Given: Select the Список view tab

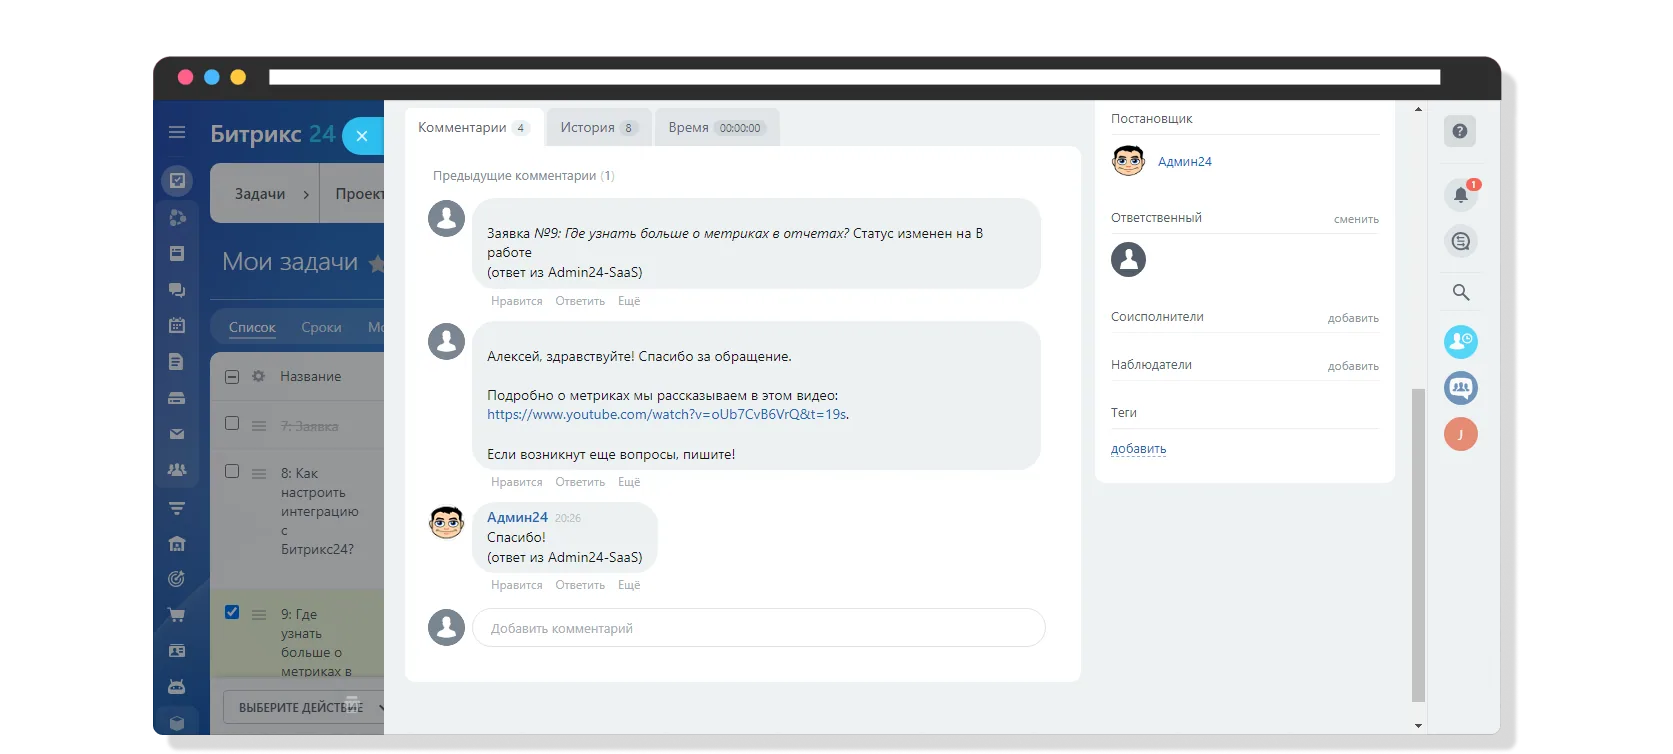Looking at the screenshot, I should (252, 327).
